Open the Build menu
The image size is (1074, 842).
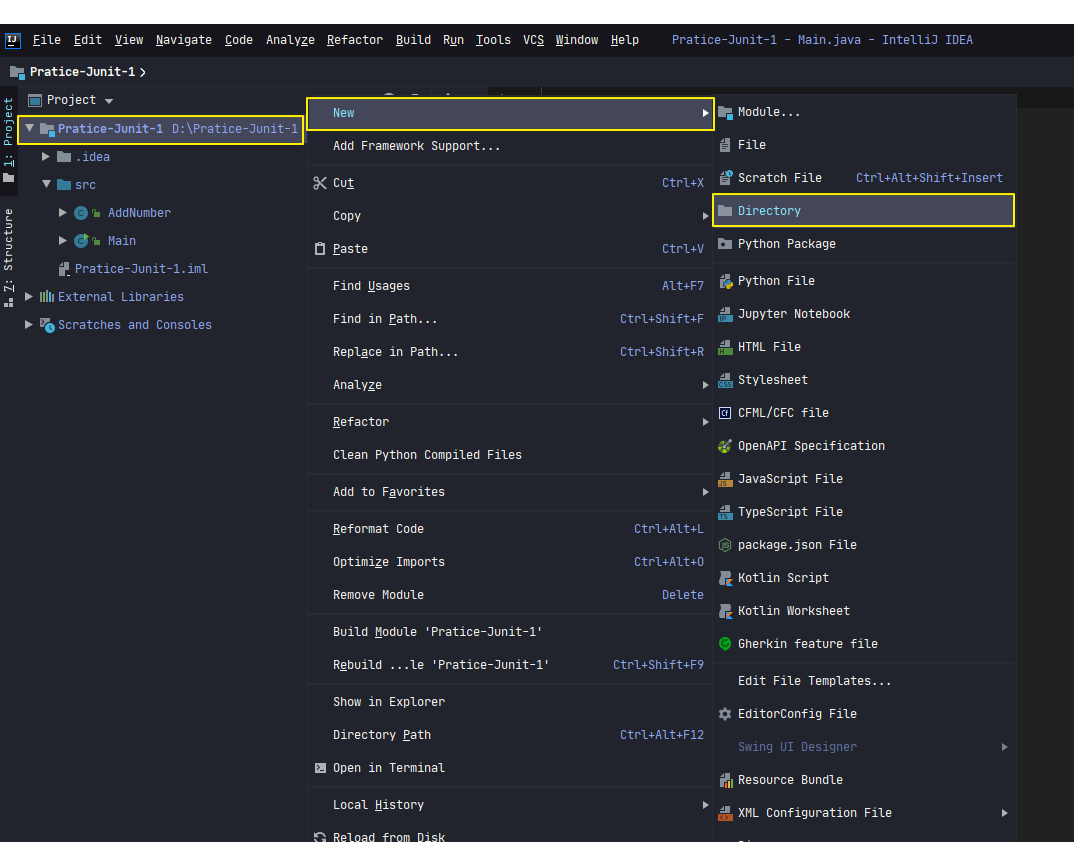(x=413, y=40)
